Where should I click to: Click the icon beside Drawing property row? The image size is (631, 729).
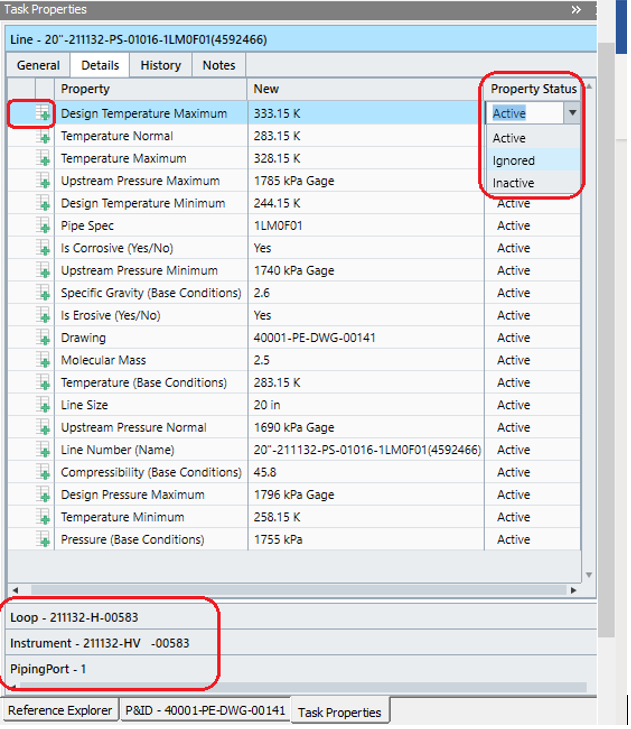click(43, 338)
